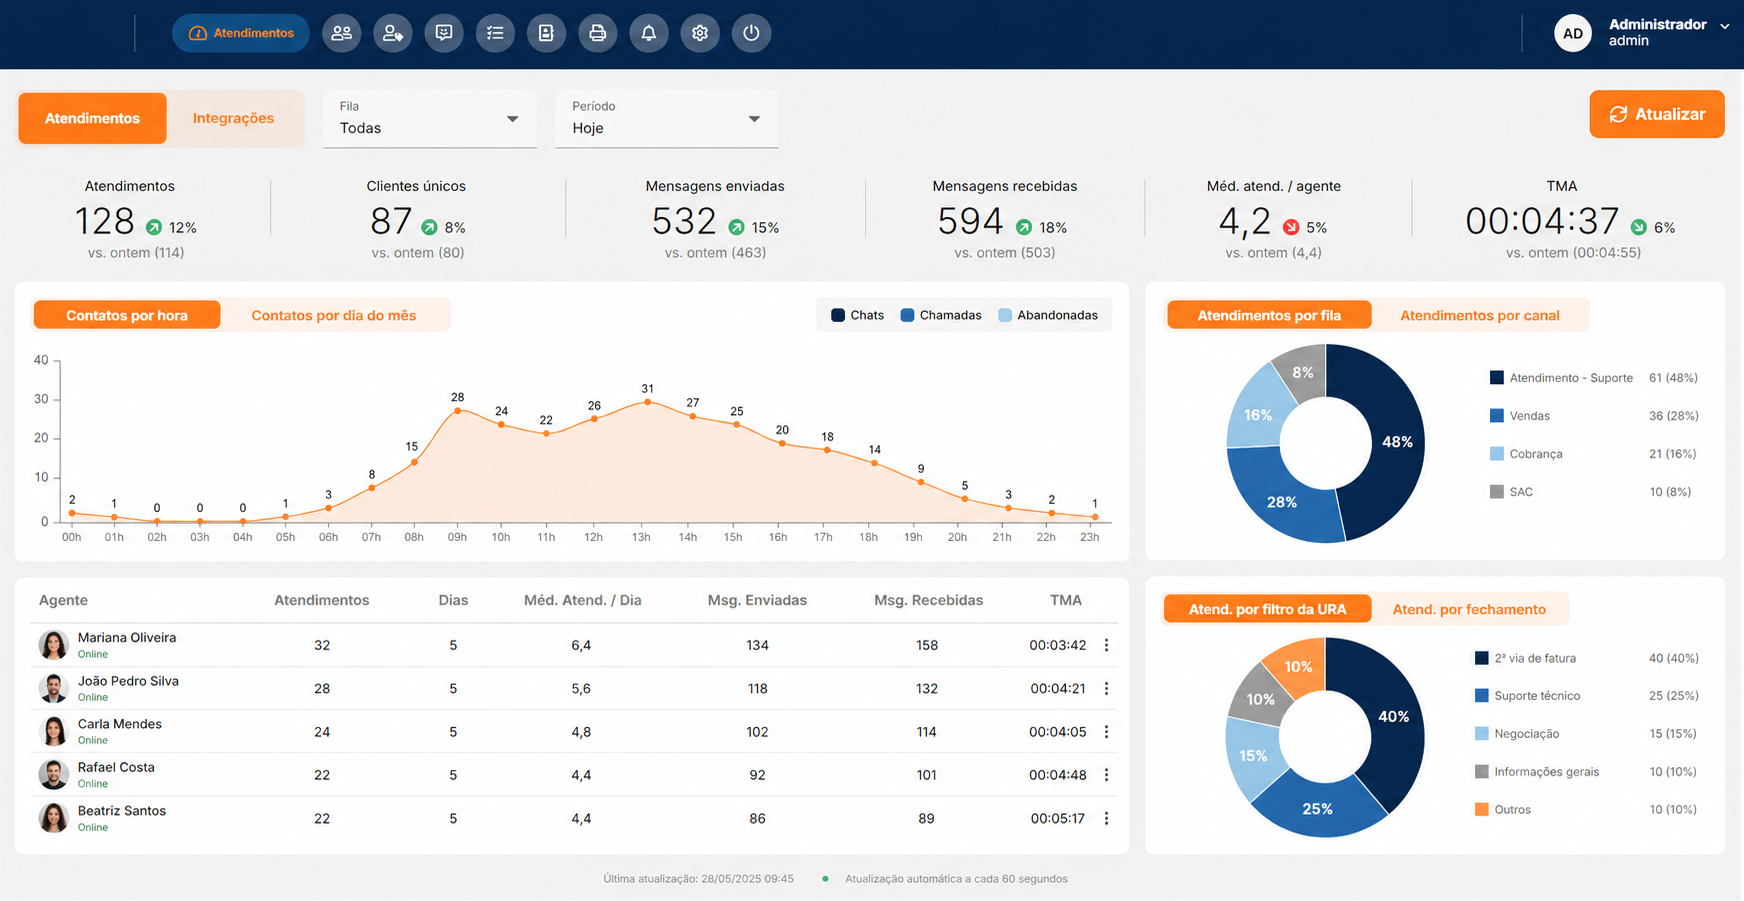Open options menu for Carla Mendes row
The image size is (1744, 901).
coord(1106,732)
